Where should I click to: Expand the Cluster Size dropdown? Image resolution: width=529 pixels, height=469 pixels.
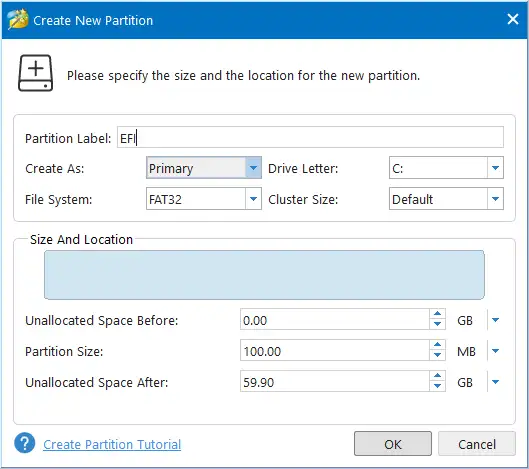coord(495,199)
